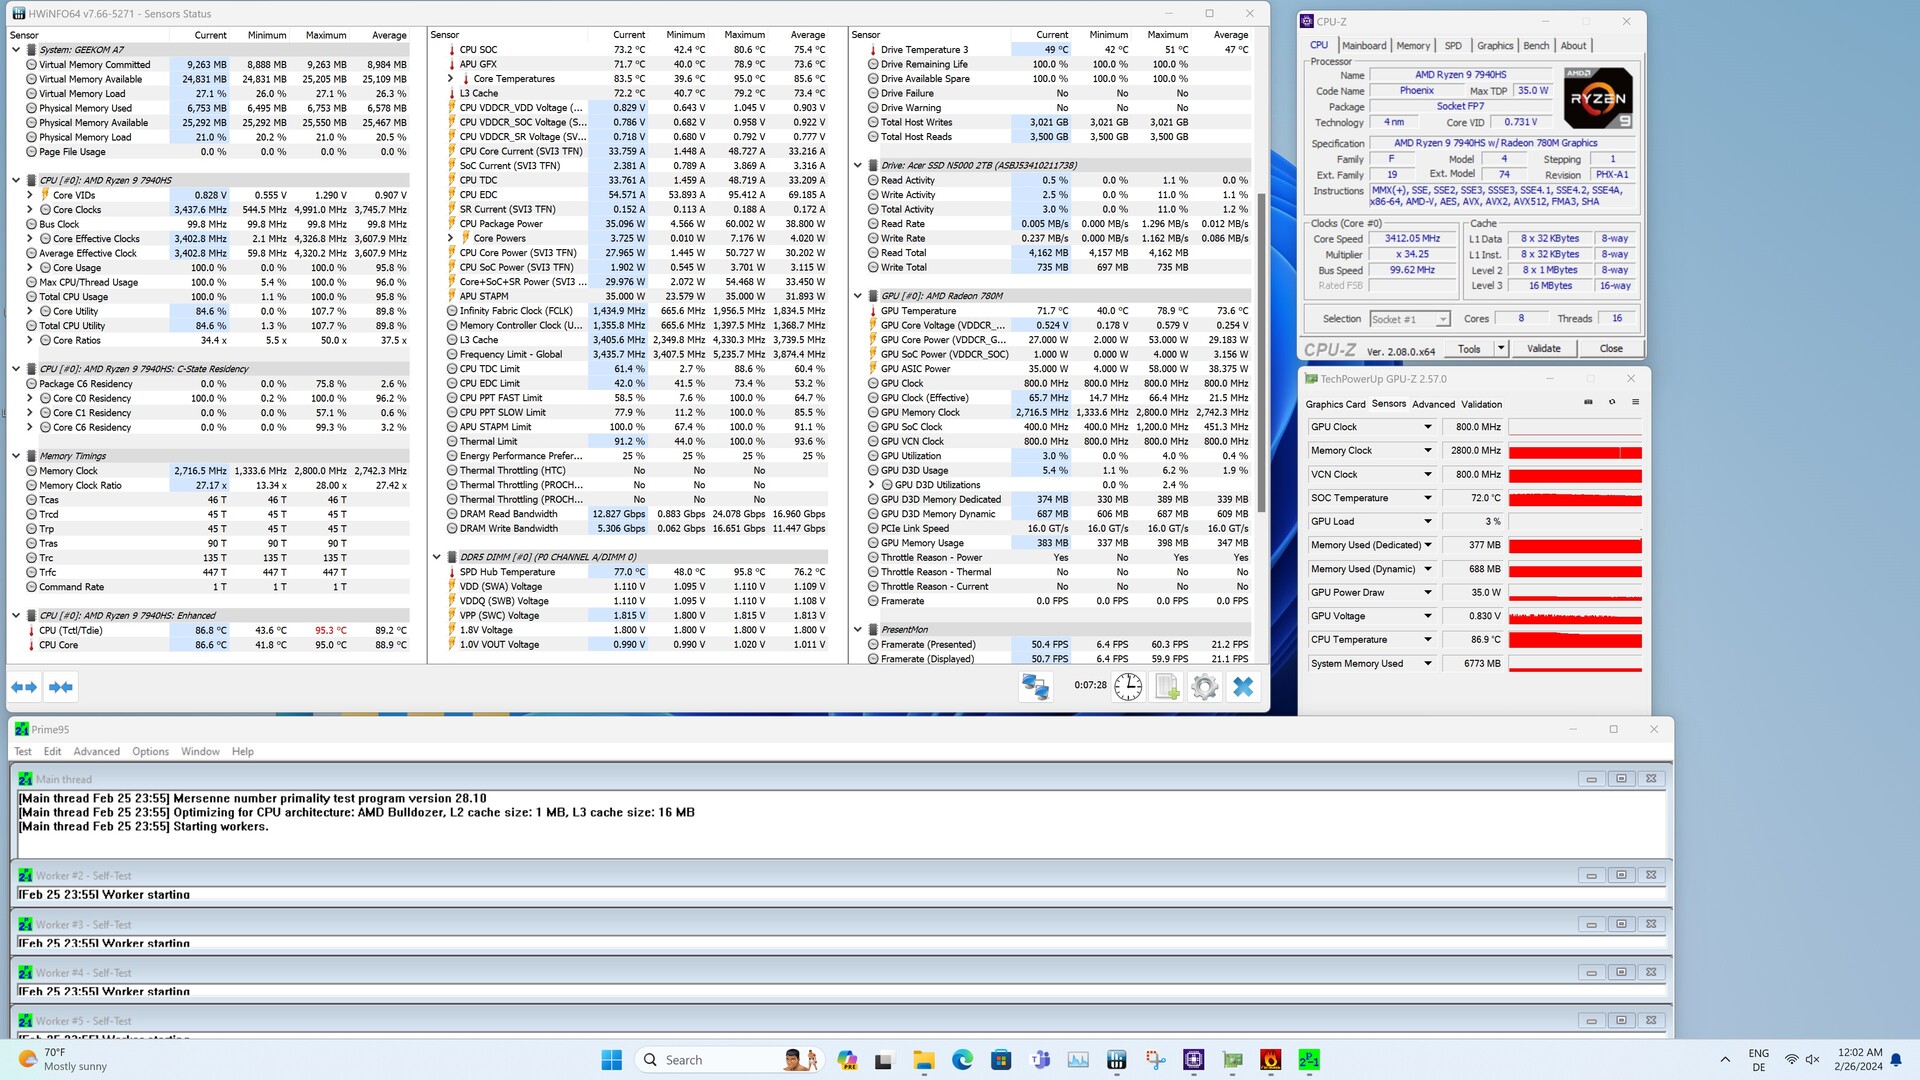Start logging with the log file icon
The height and width of the screenshot is (1080, 1920).
click(1166, 686)
